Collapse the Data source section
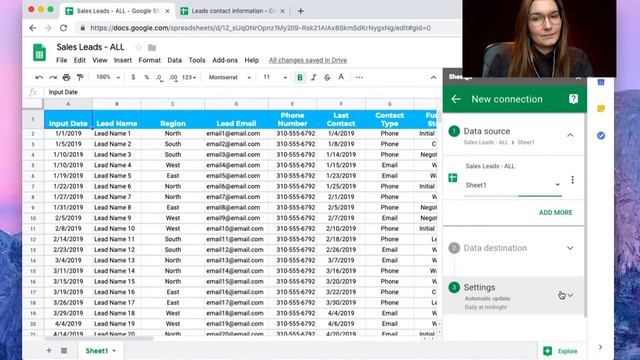This screenshot has height=360, width=640. tap(570, 135)
